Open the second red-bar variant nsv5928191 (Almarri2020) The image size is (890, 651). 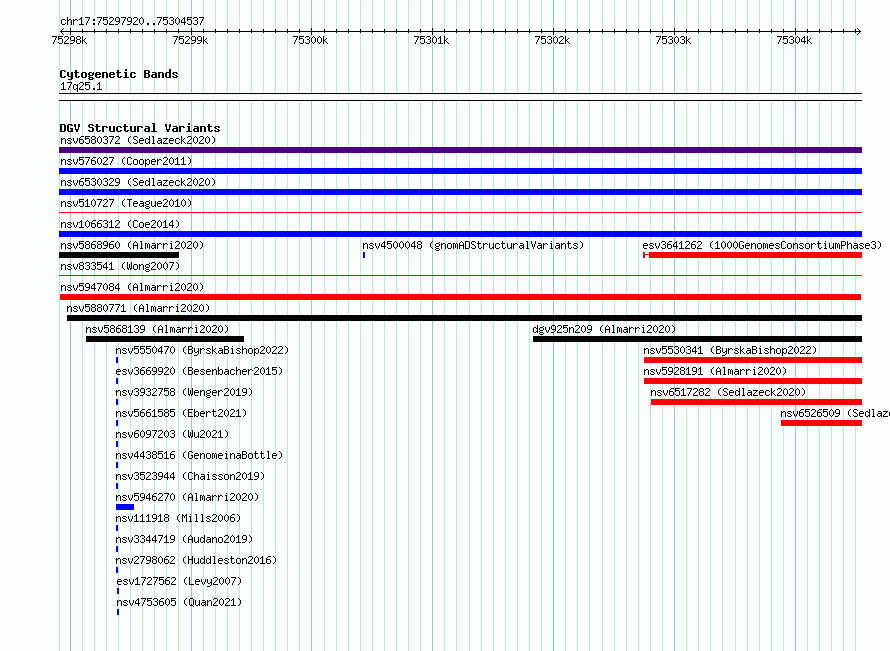(715, 371)
